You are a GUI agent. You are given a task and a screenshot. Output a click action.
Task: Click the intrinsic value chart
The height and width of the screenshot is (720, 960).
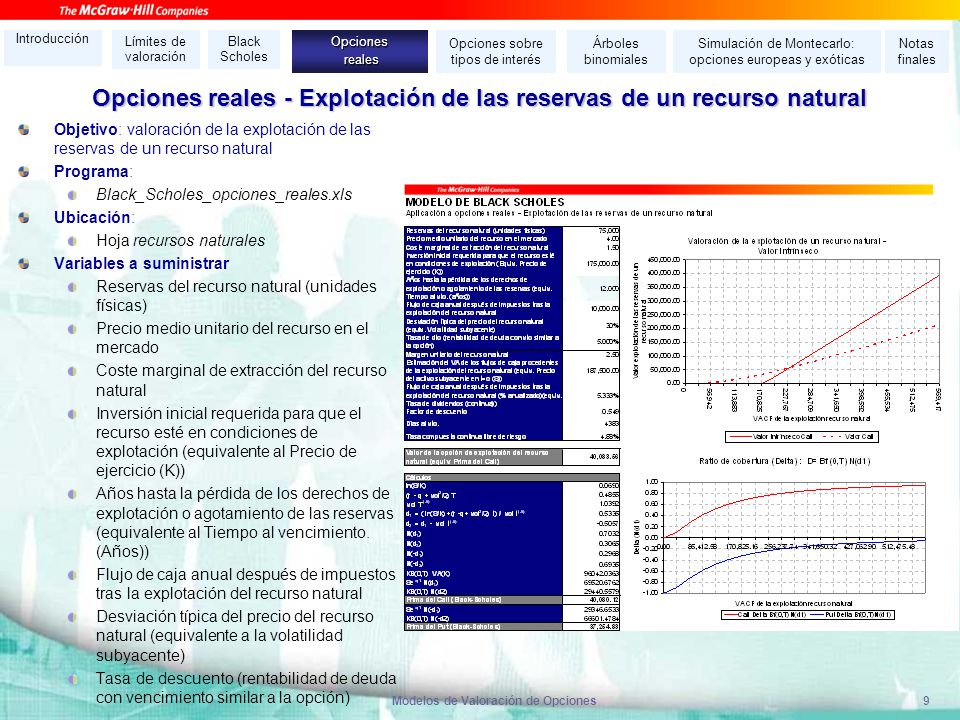[787, 339]
